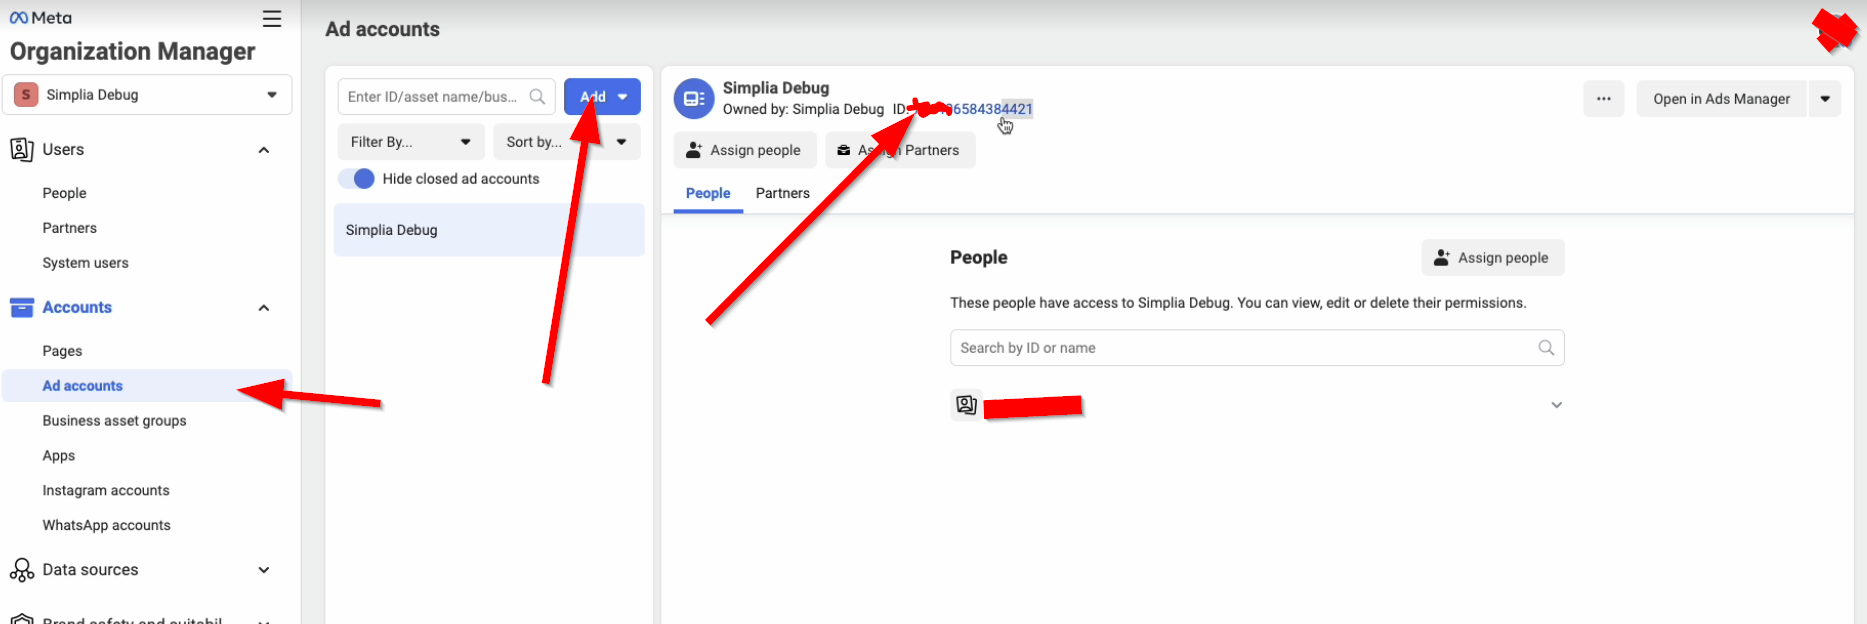
Task: Open Instagram accounts
Action: [x=106, y=491]
